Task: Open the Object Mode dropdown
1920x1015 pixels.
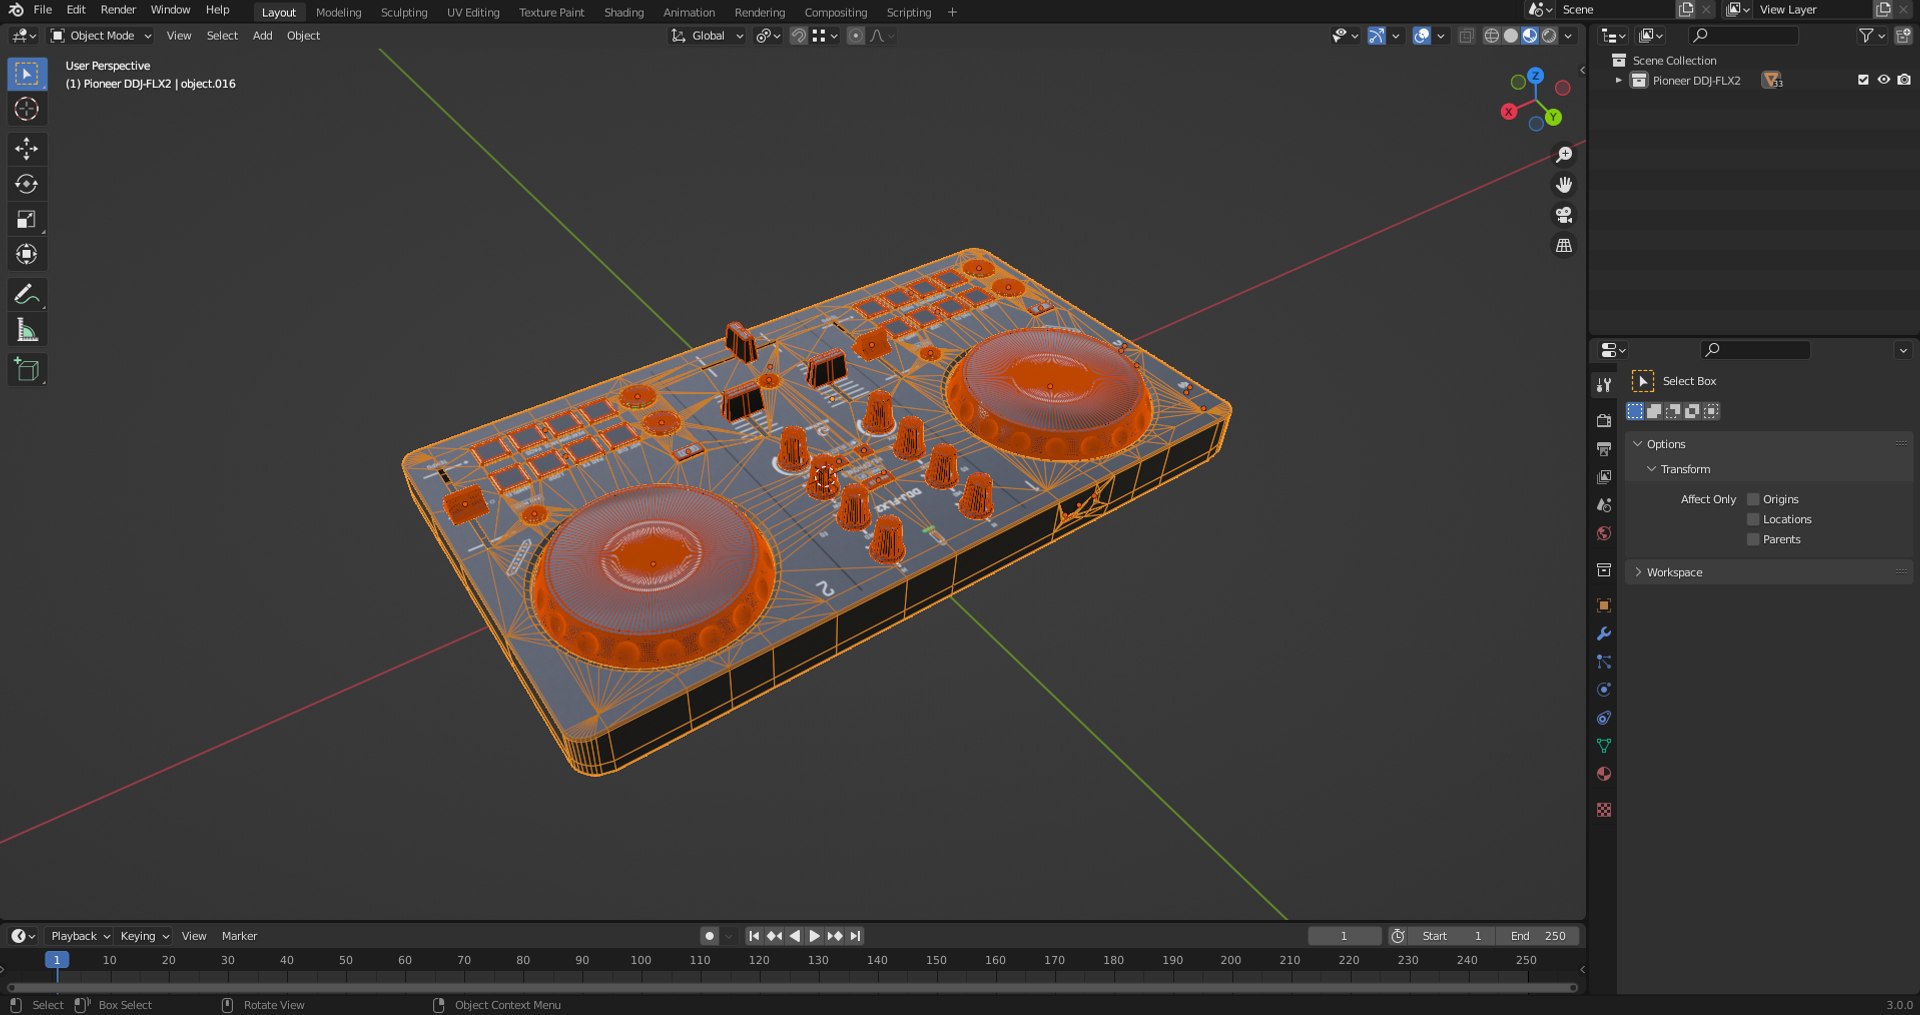Action: coord(101,36)
